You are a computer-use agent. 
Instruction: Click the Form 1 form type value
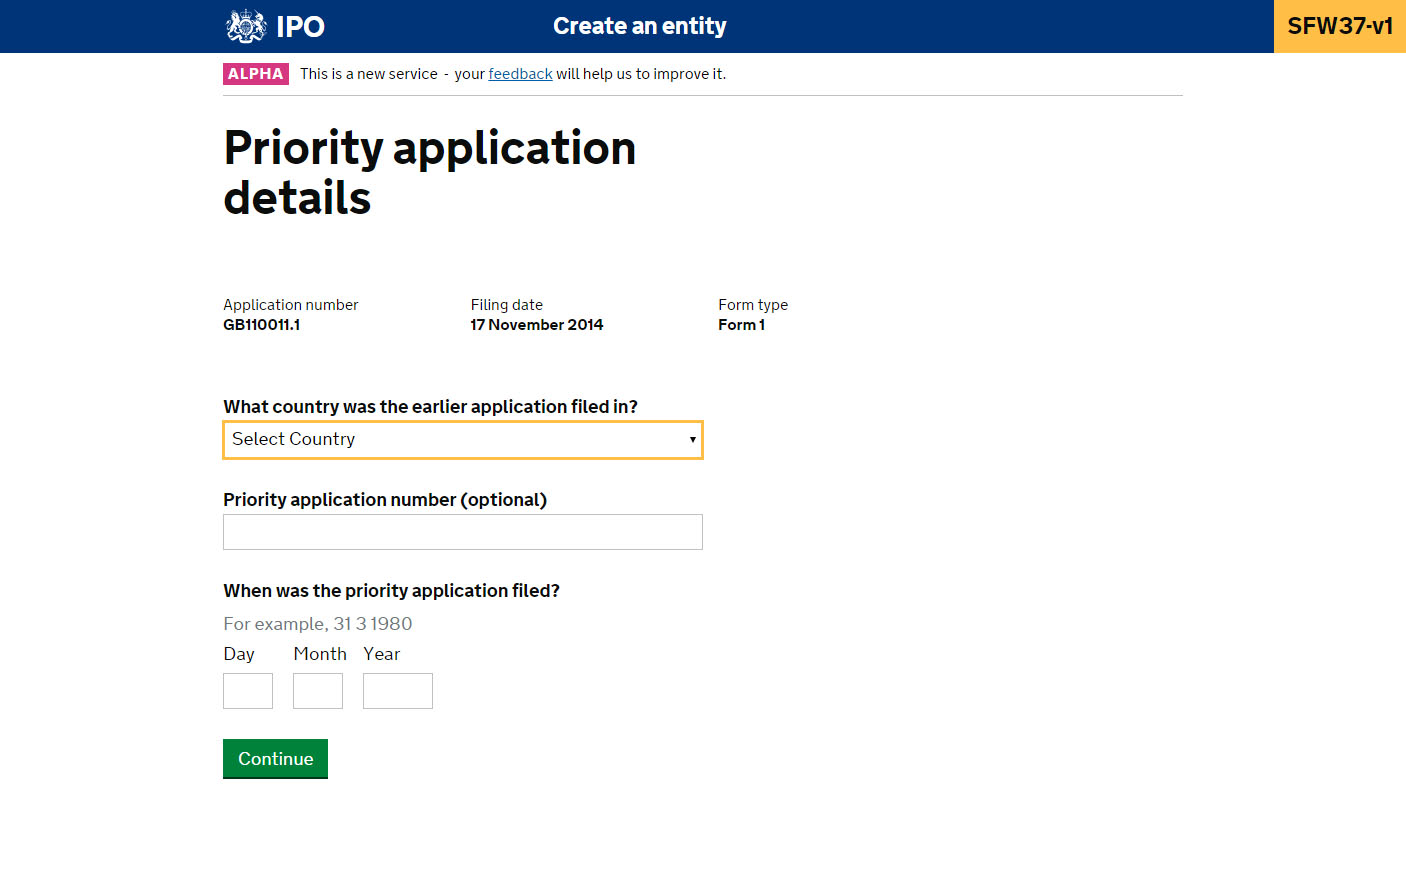pyautogui.click(x=741, y=325)
